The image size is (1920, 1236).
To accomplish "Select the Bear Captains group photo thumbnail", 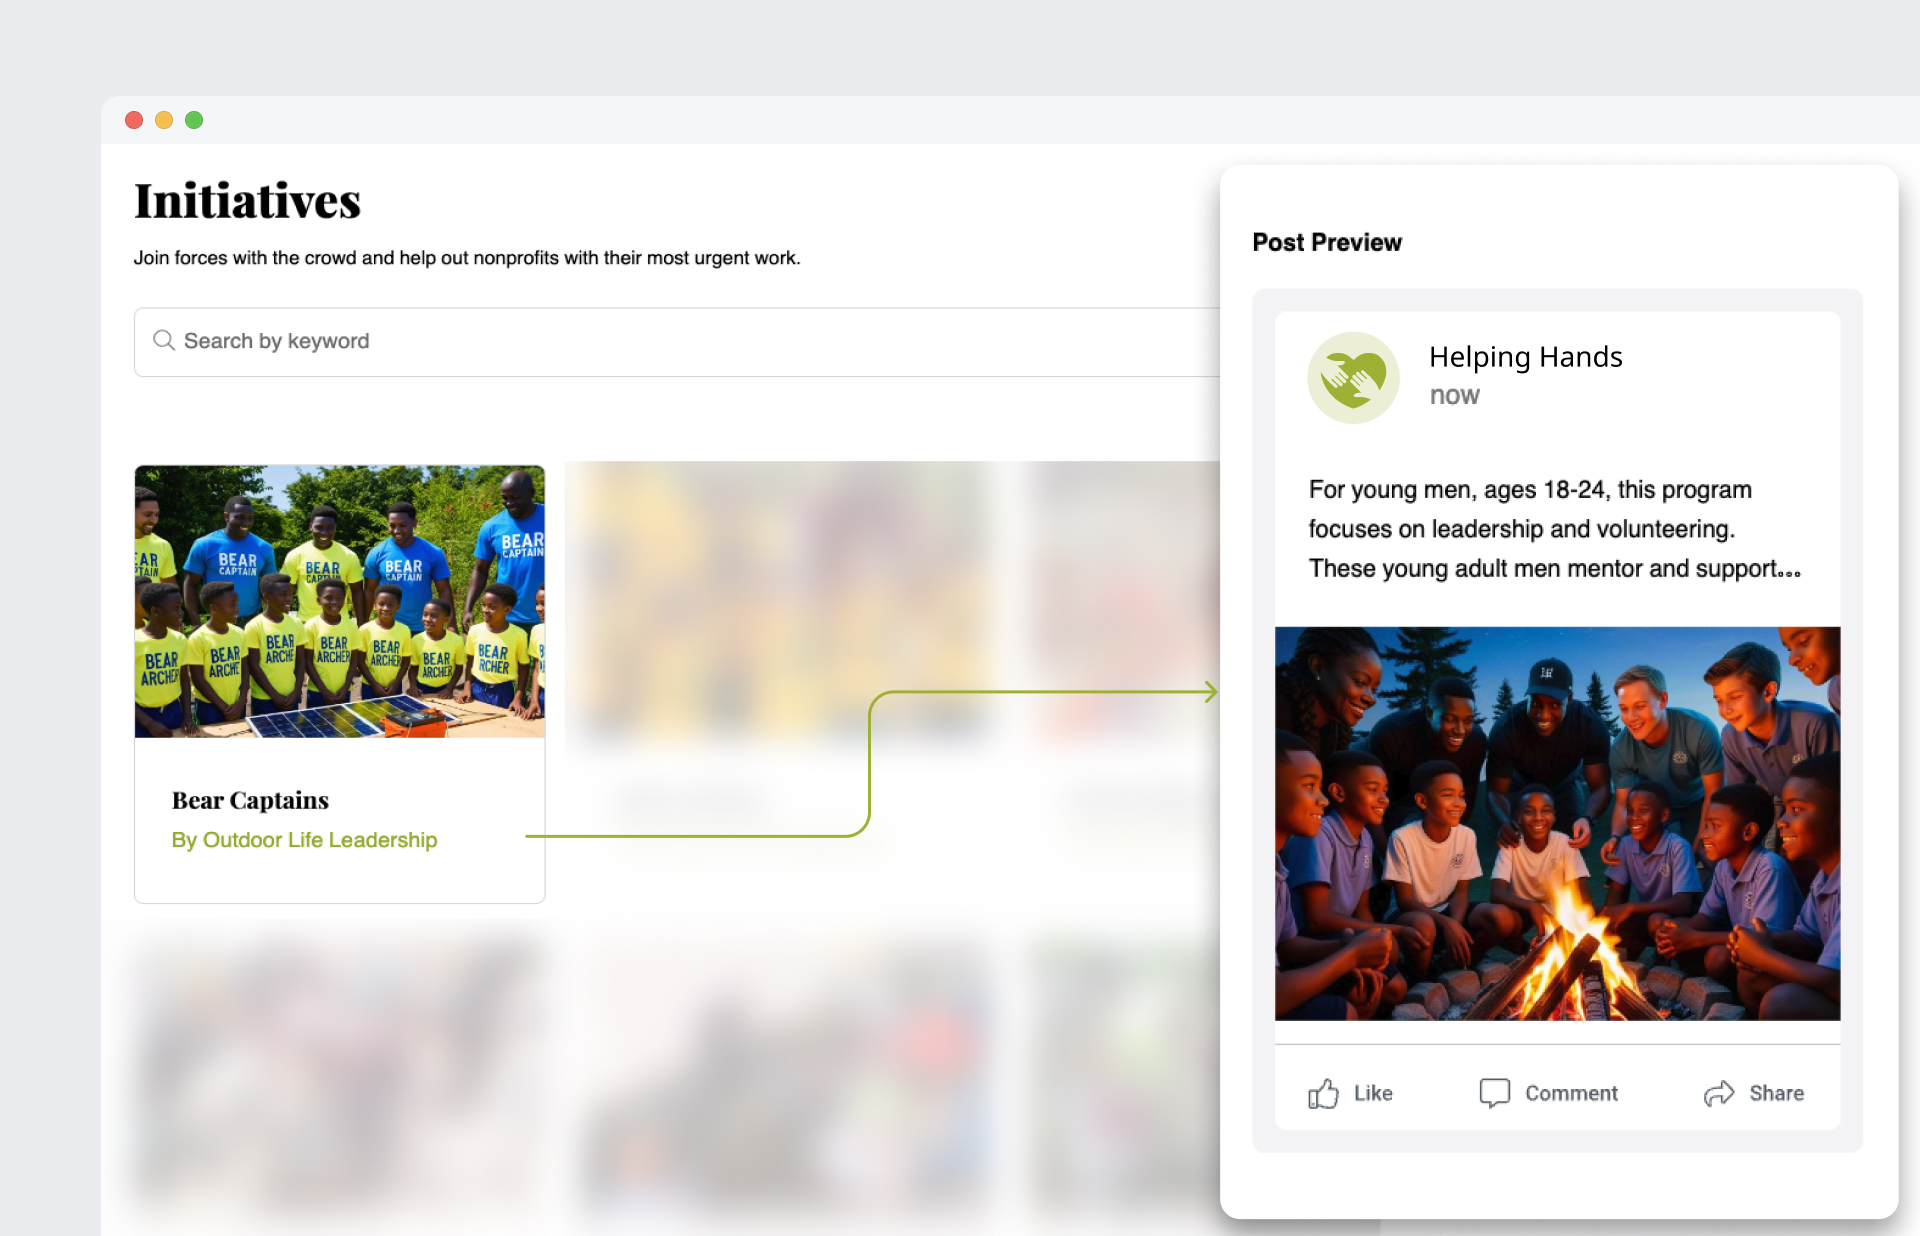I will point(340,602).
